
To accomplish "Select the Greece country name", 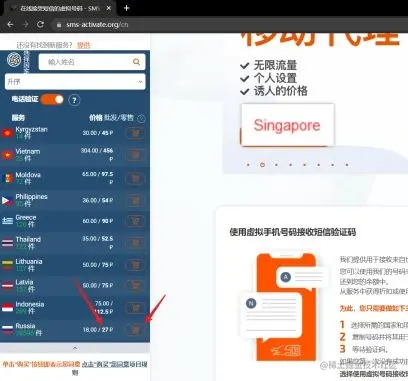I will 26,217.
